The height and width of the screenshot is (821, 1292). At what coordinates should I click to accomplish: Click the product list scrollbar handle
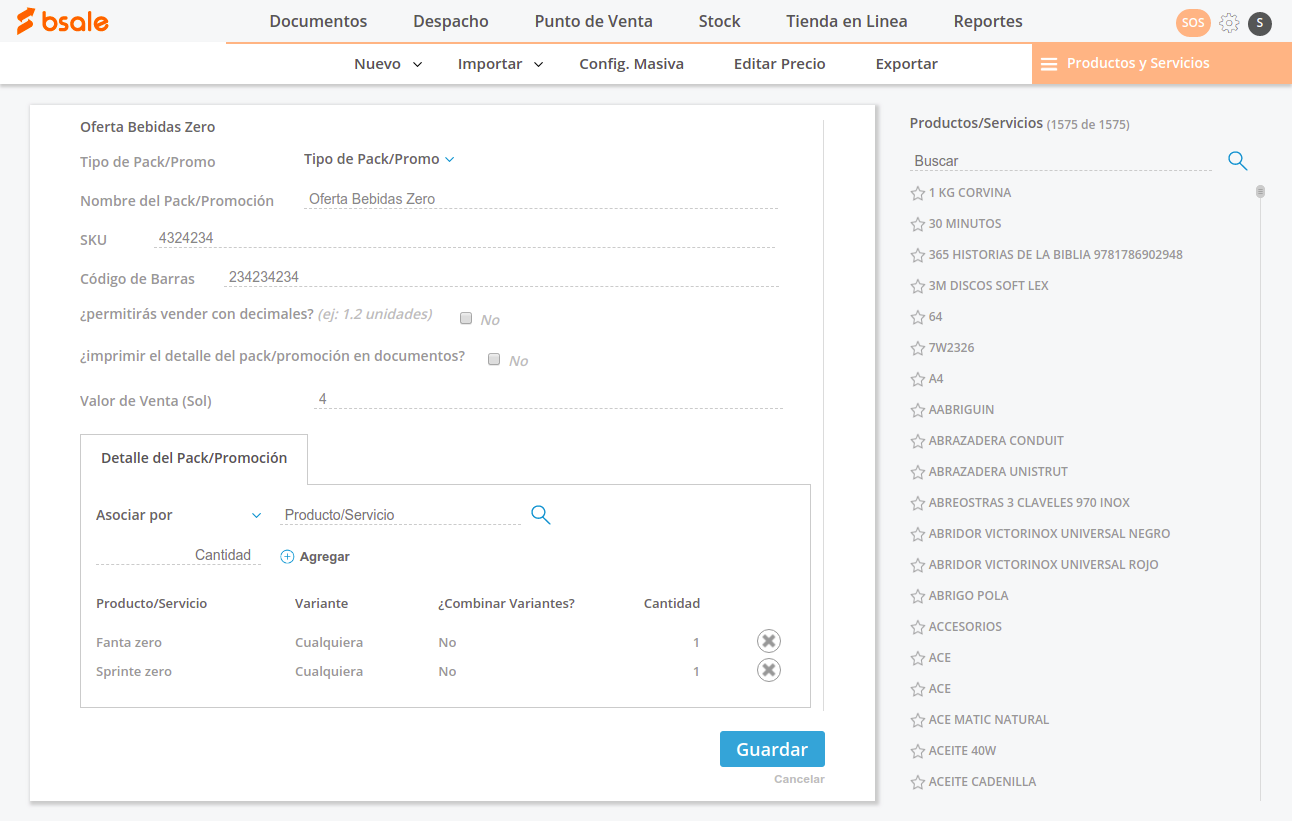(1260, 191)
